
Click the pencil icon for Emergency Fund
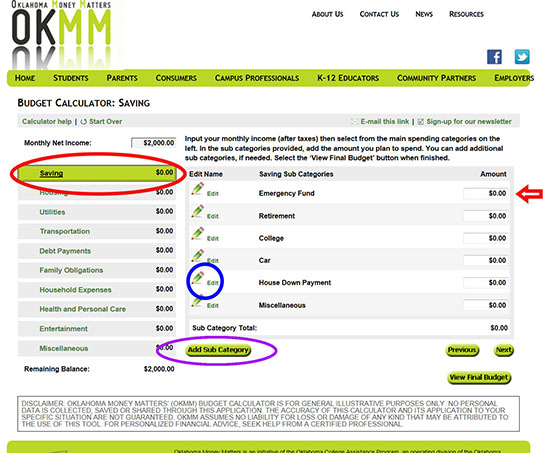197,189
